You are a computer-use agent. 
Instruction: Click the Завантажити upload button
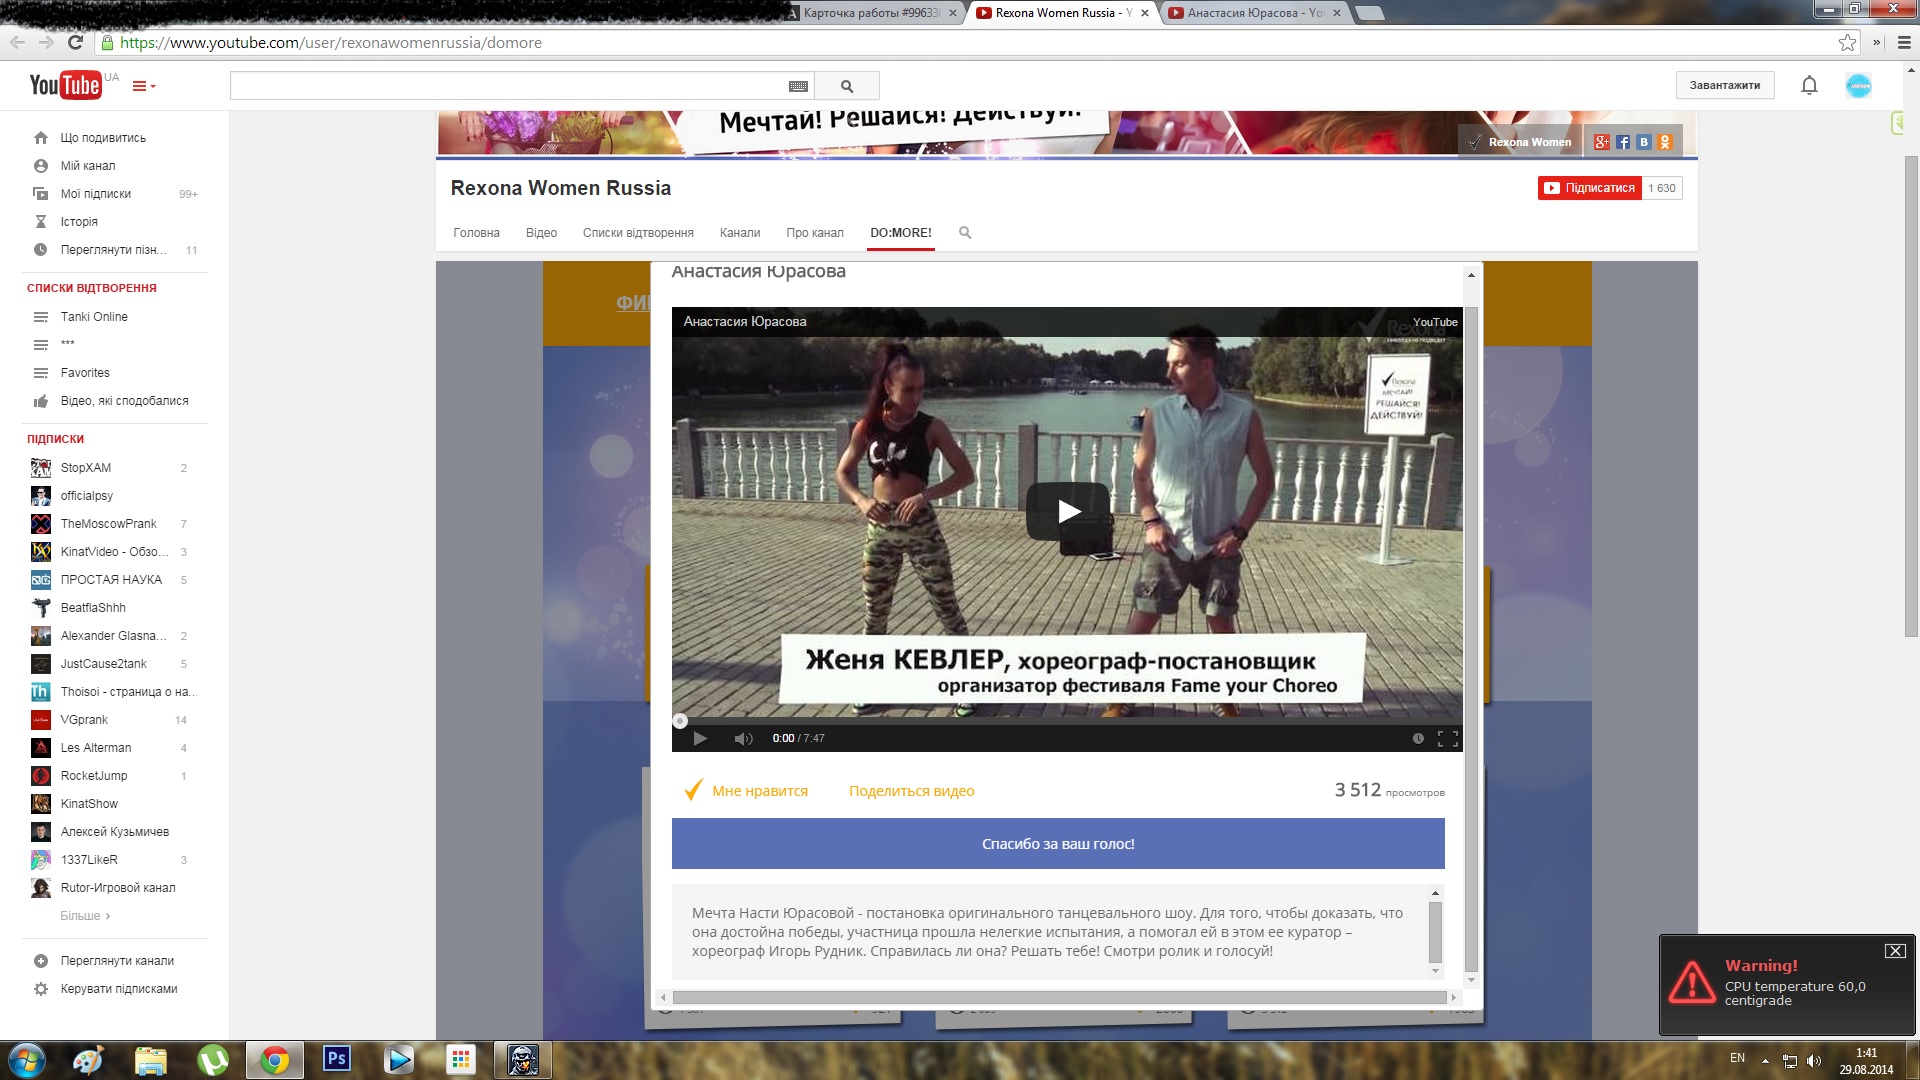tap(1725, 85)
